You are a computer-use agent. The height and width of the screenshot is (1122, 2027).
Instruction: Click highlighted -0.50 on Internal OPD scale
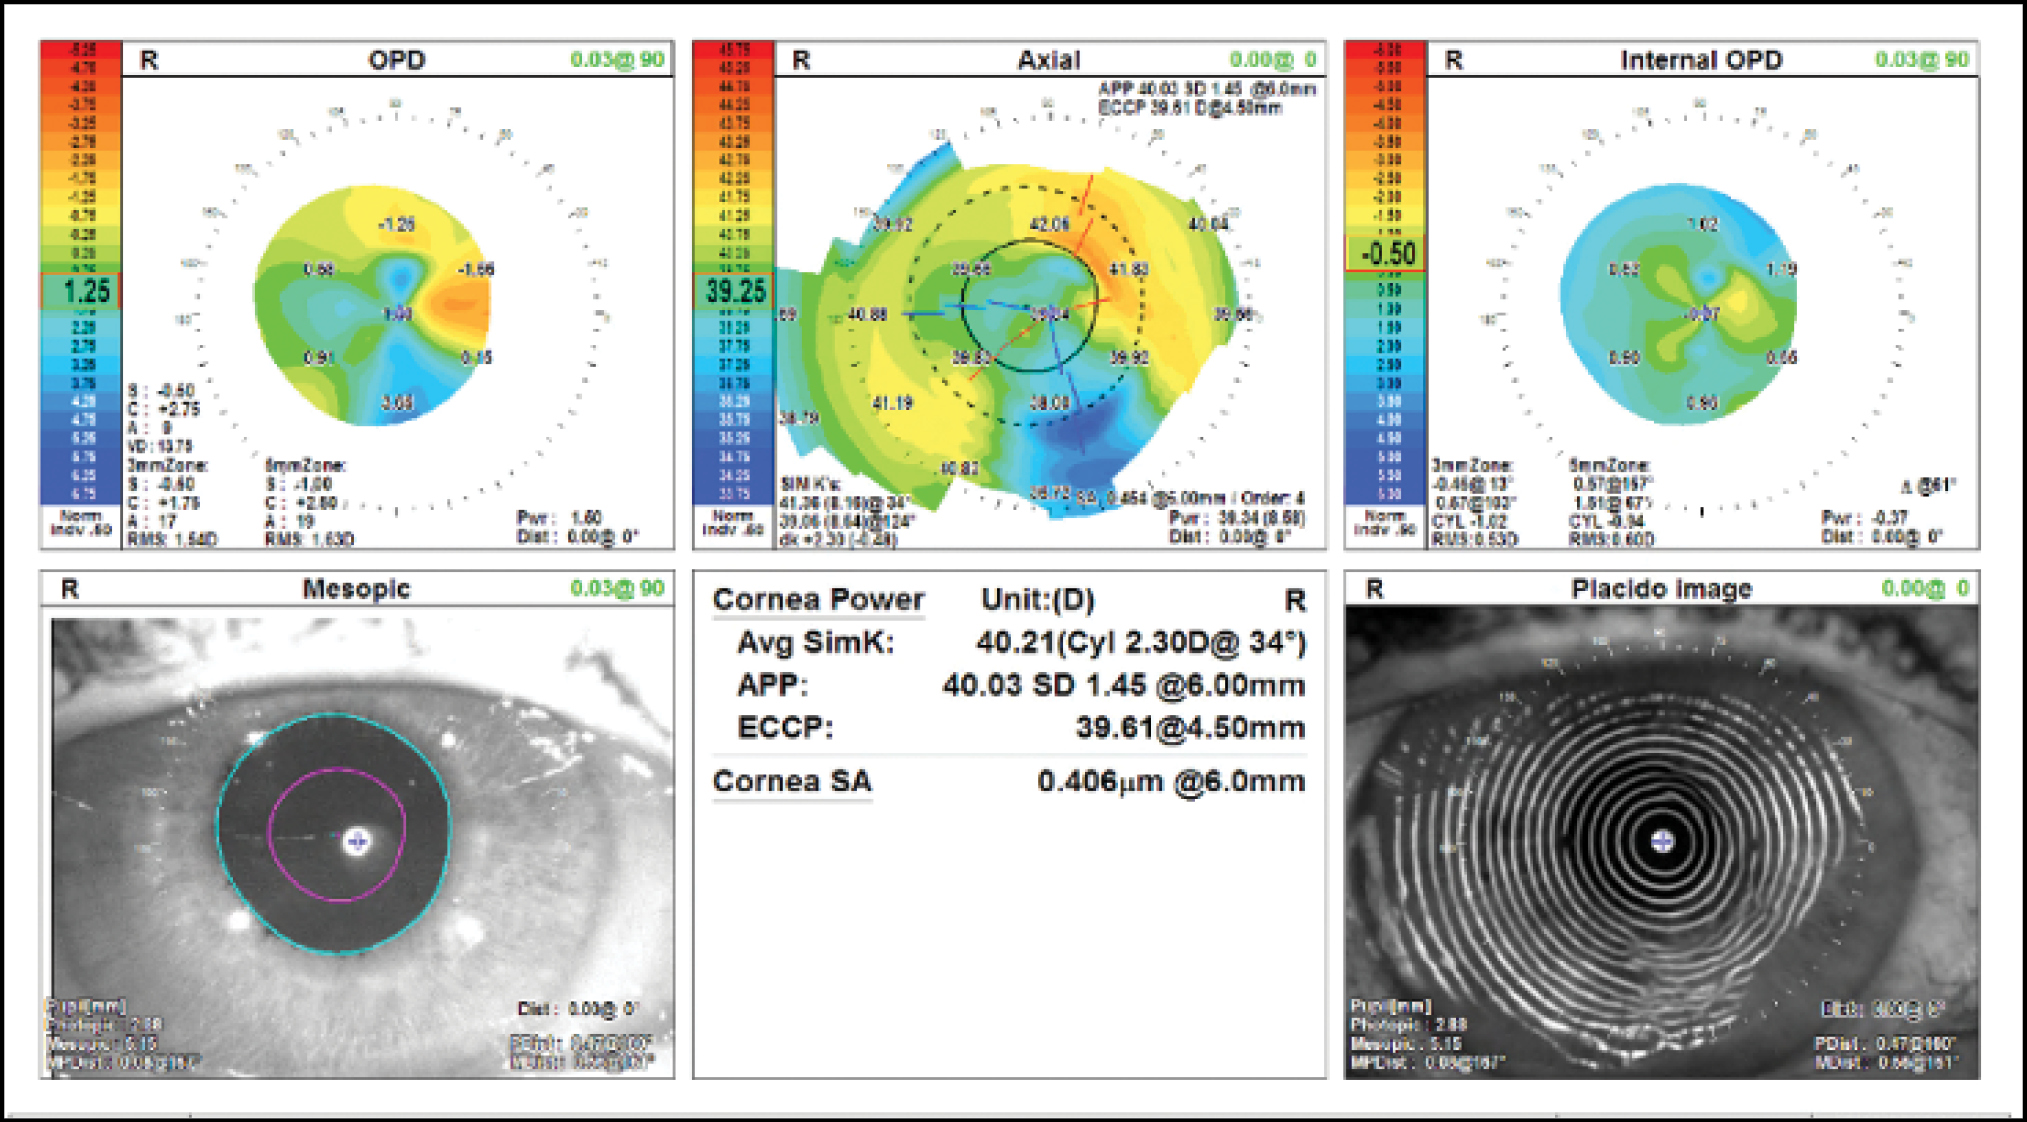click(1387, 254)
